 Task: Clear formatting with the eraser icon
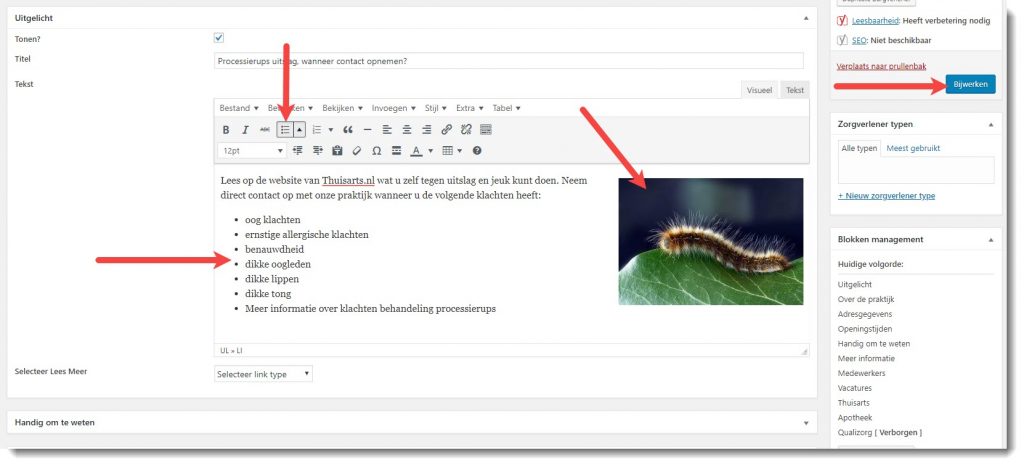pos(357,151)
